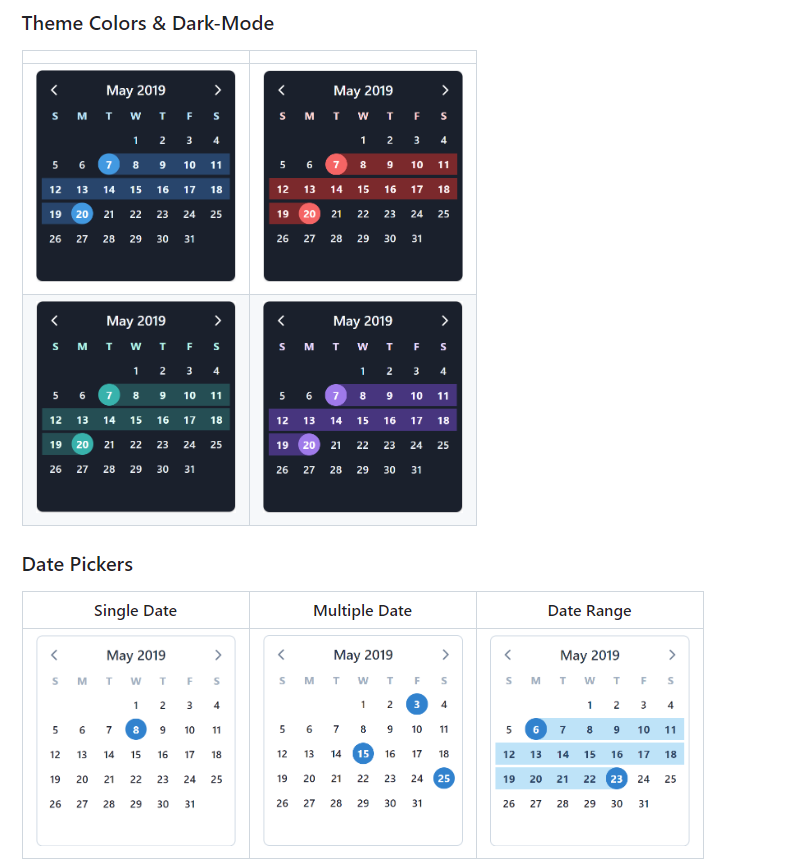Viewport: 799px width, 868px height.
Task: Go to previous month in teal dark calendar
Action: pyautogui.click(x=55, y=321)
